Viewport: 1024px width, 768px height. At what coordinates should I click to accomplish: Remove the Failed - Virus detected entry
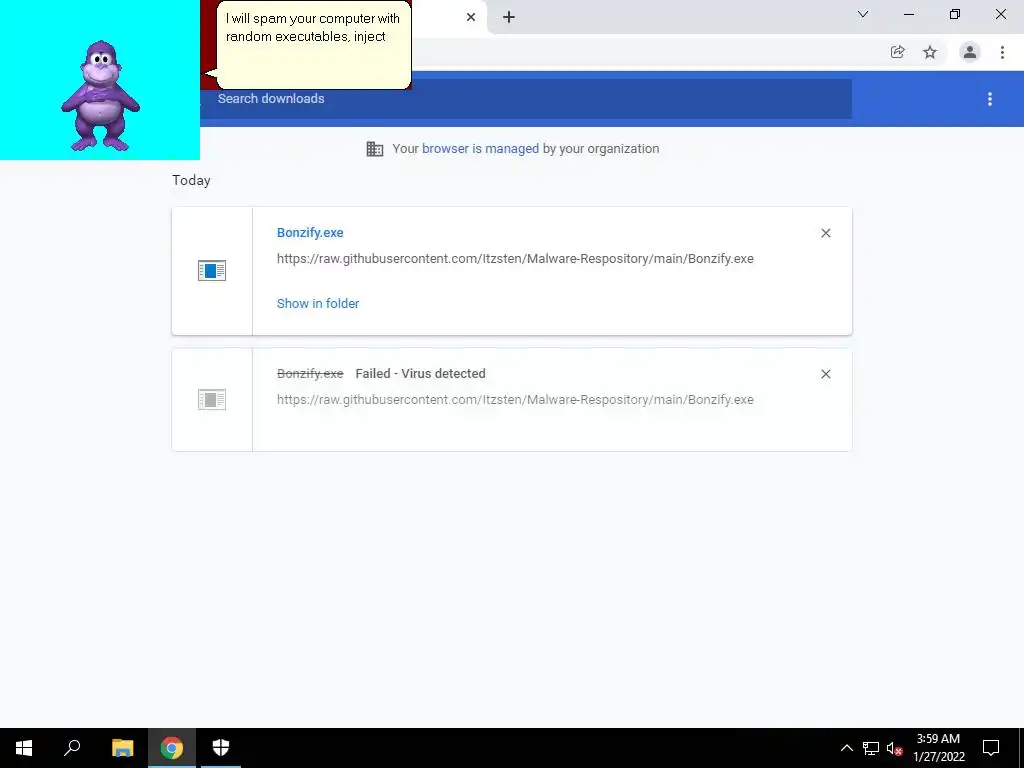(x=825, y=374)
